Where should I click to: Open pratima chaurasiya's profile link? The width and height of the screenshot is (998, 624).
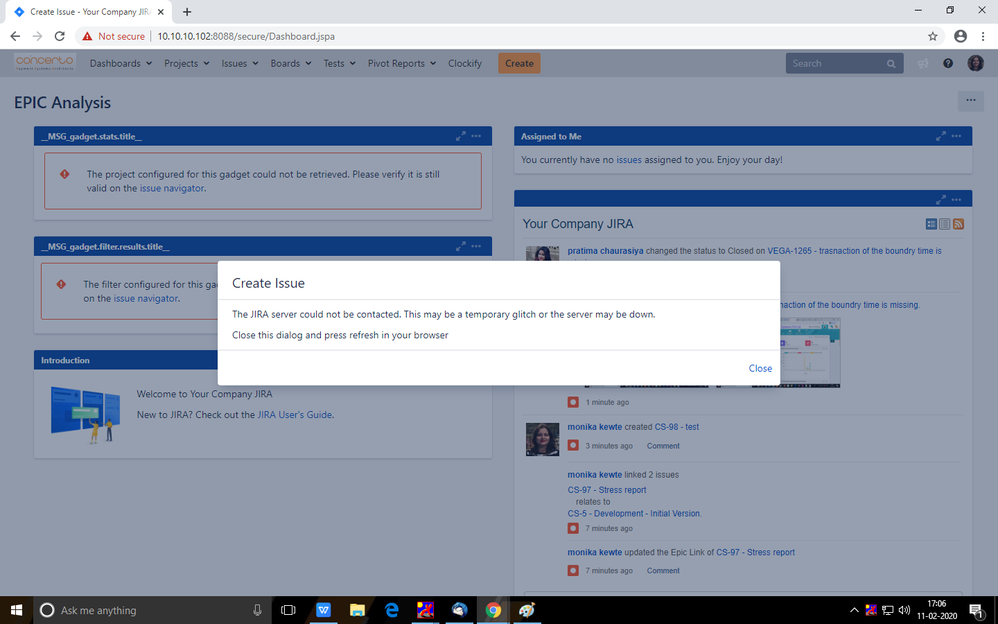pyautogui.click(x=605, y=251)
